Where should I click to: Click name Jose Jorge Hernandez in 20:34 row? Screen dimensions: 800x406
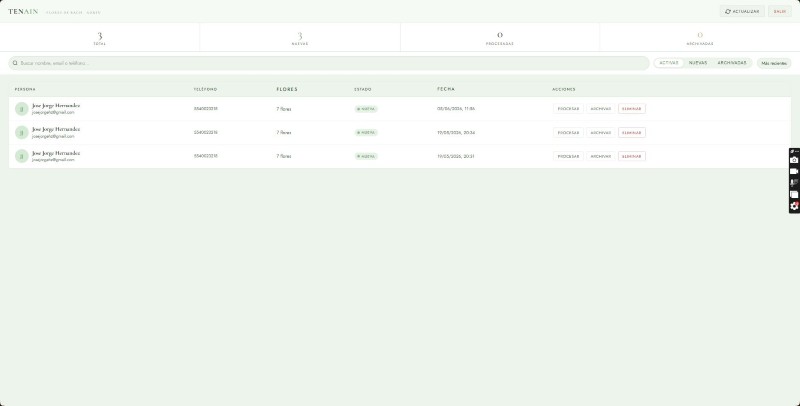[56, 129]
